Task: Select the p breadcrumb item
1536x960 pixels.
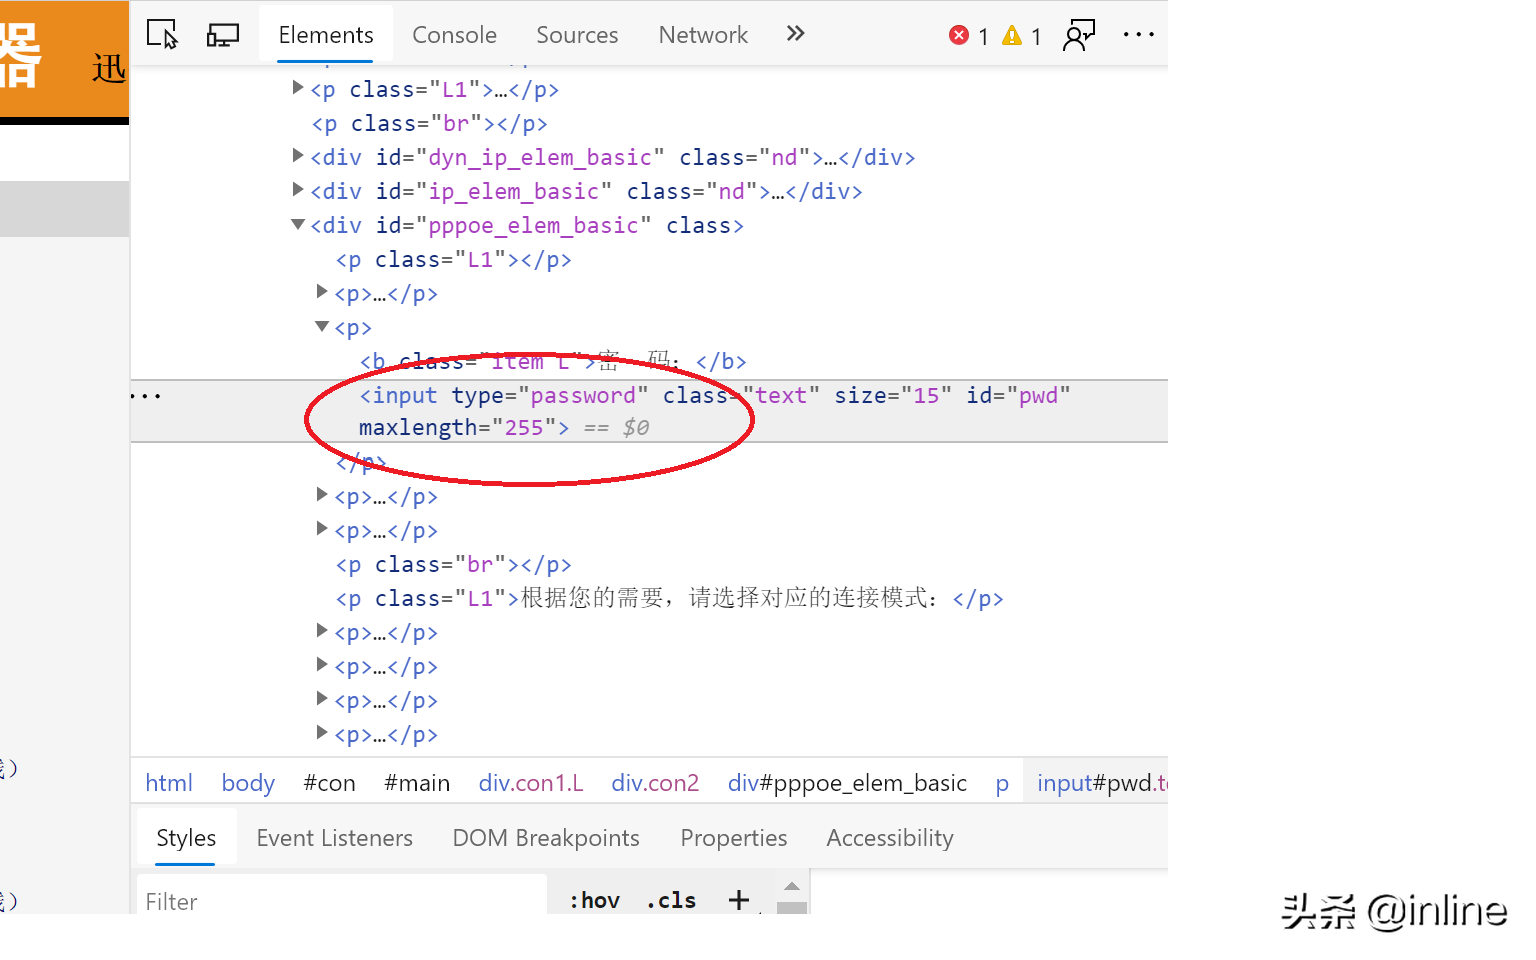Action: 1002,785
